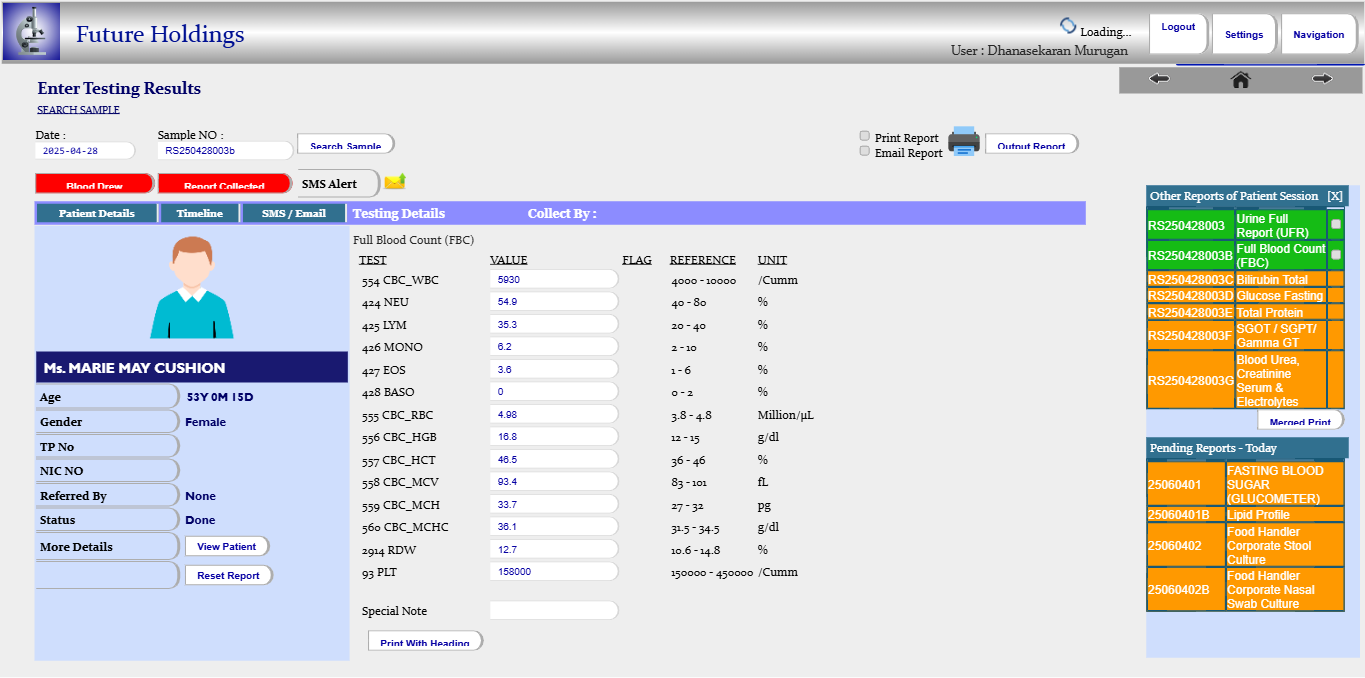Go back using left arrow icon

coord(1159,80)
